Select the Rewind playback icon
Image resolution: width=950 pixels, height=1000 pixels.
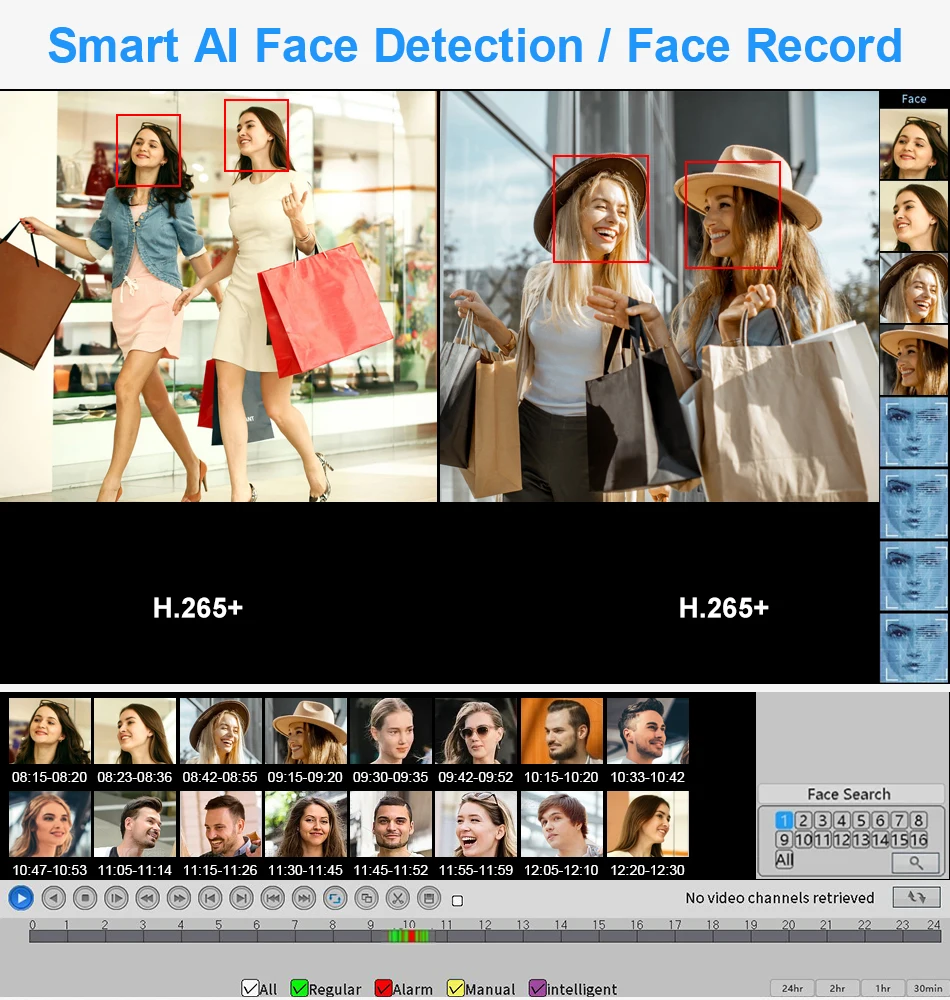(x=146, y=898)
